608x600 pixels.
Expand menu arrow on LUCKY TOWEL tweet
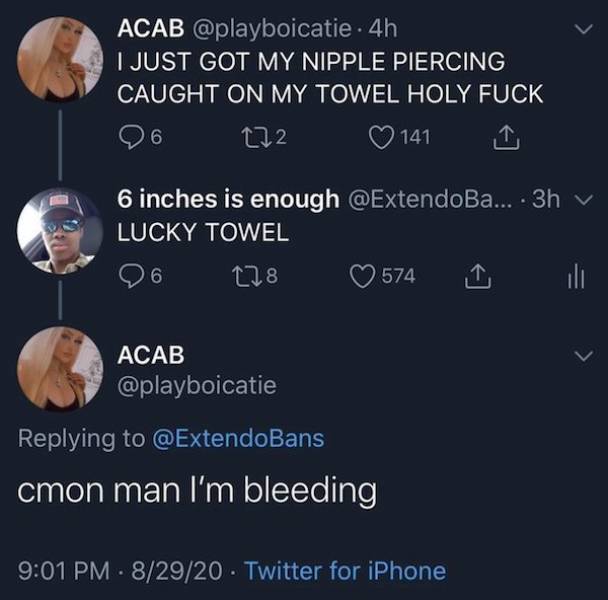[x=586, y=198]
